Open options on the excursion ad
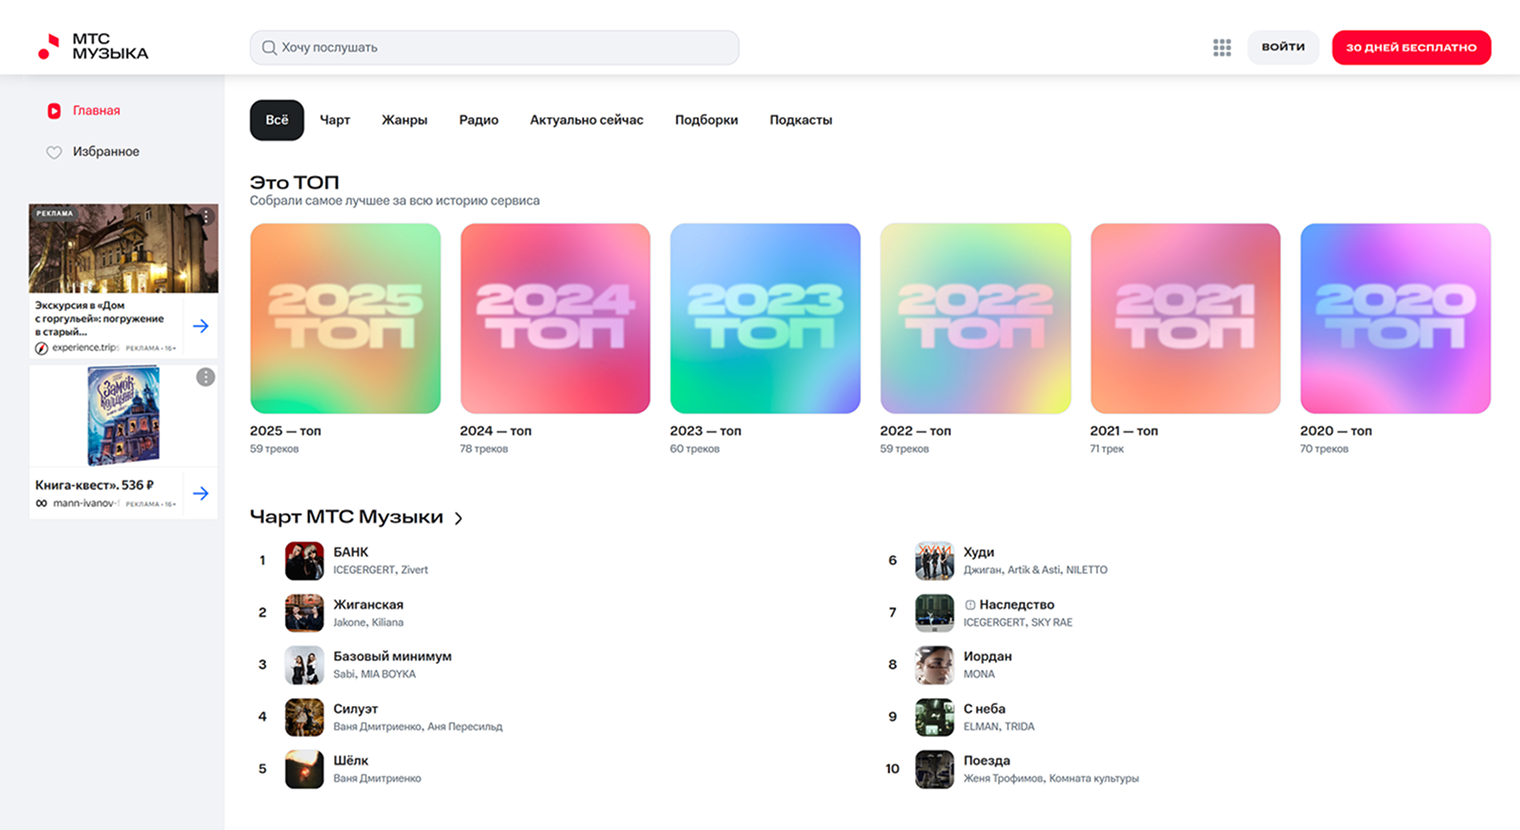Screen dimensions: 1520x830 click(x=206, y=216)
